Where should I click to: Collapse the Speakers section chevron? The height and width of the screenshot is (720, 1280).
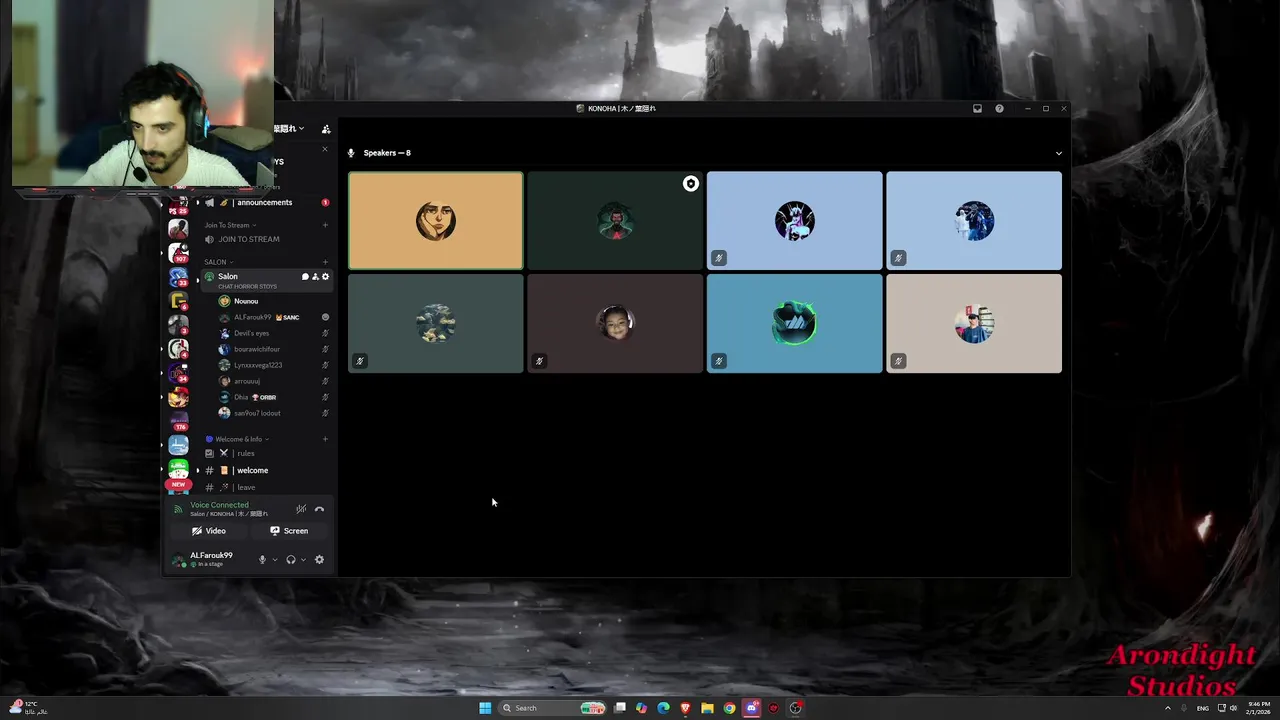point(1059,153)
